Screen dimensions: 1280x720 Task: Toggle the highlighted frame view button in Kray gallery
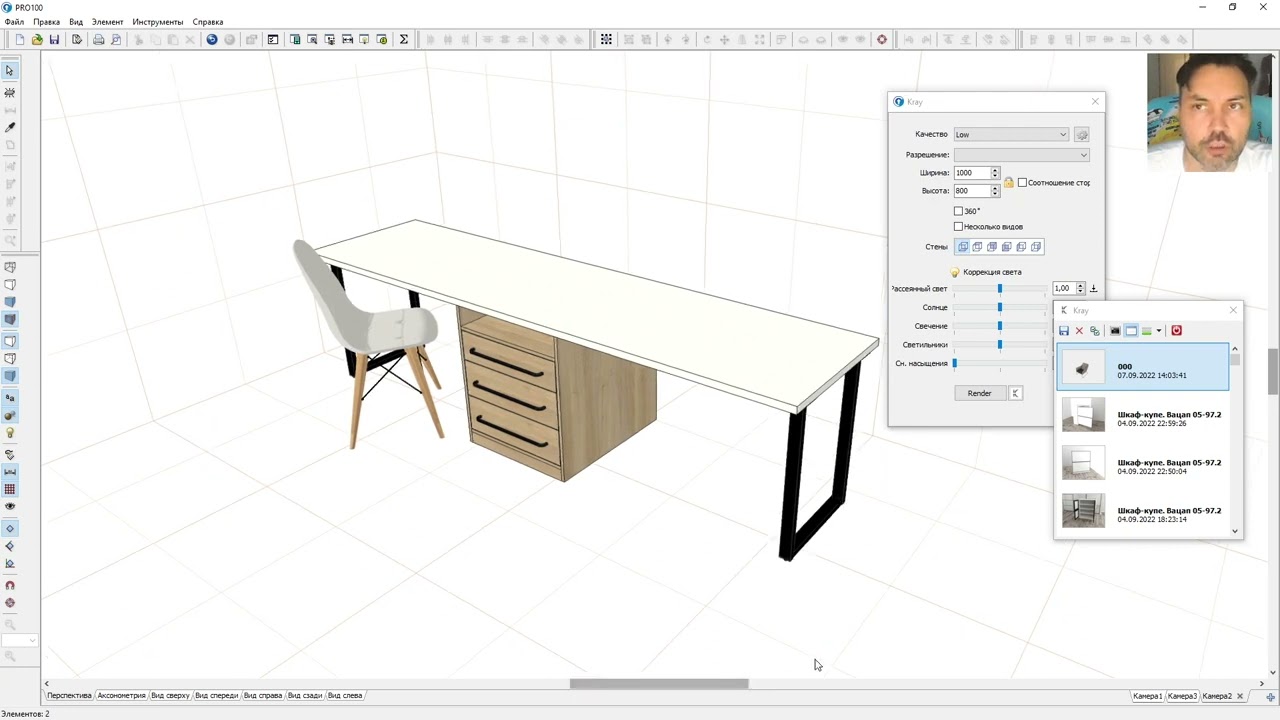(x=1131, y=331)
